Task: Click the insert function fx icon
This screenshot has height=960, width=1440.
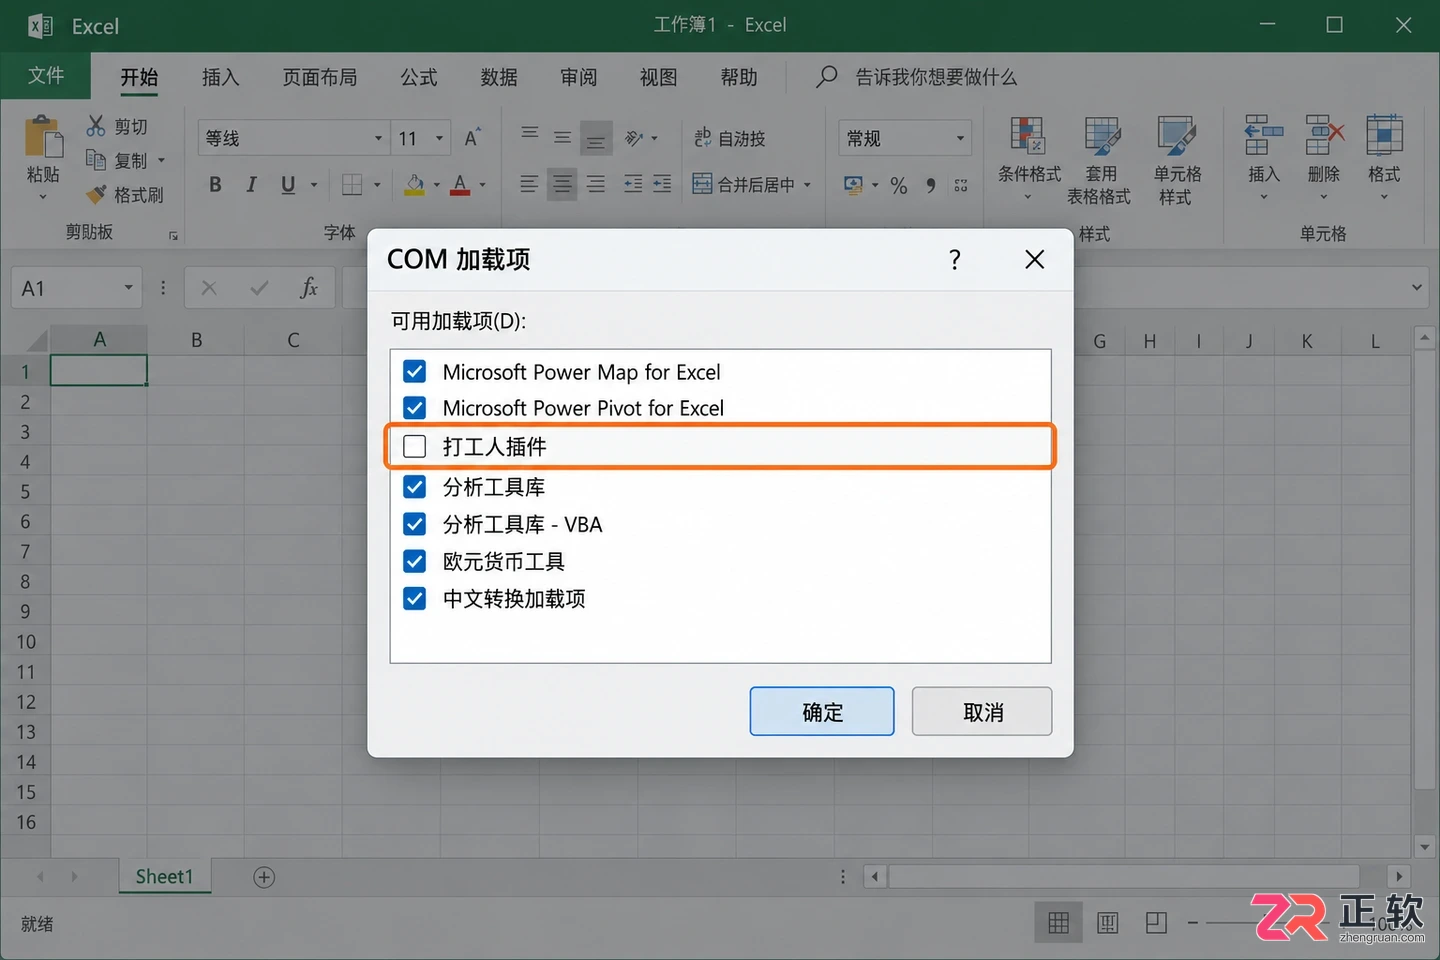Action: coord(309,288)
